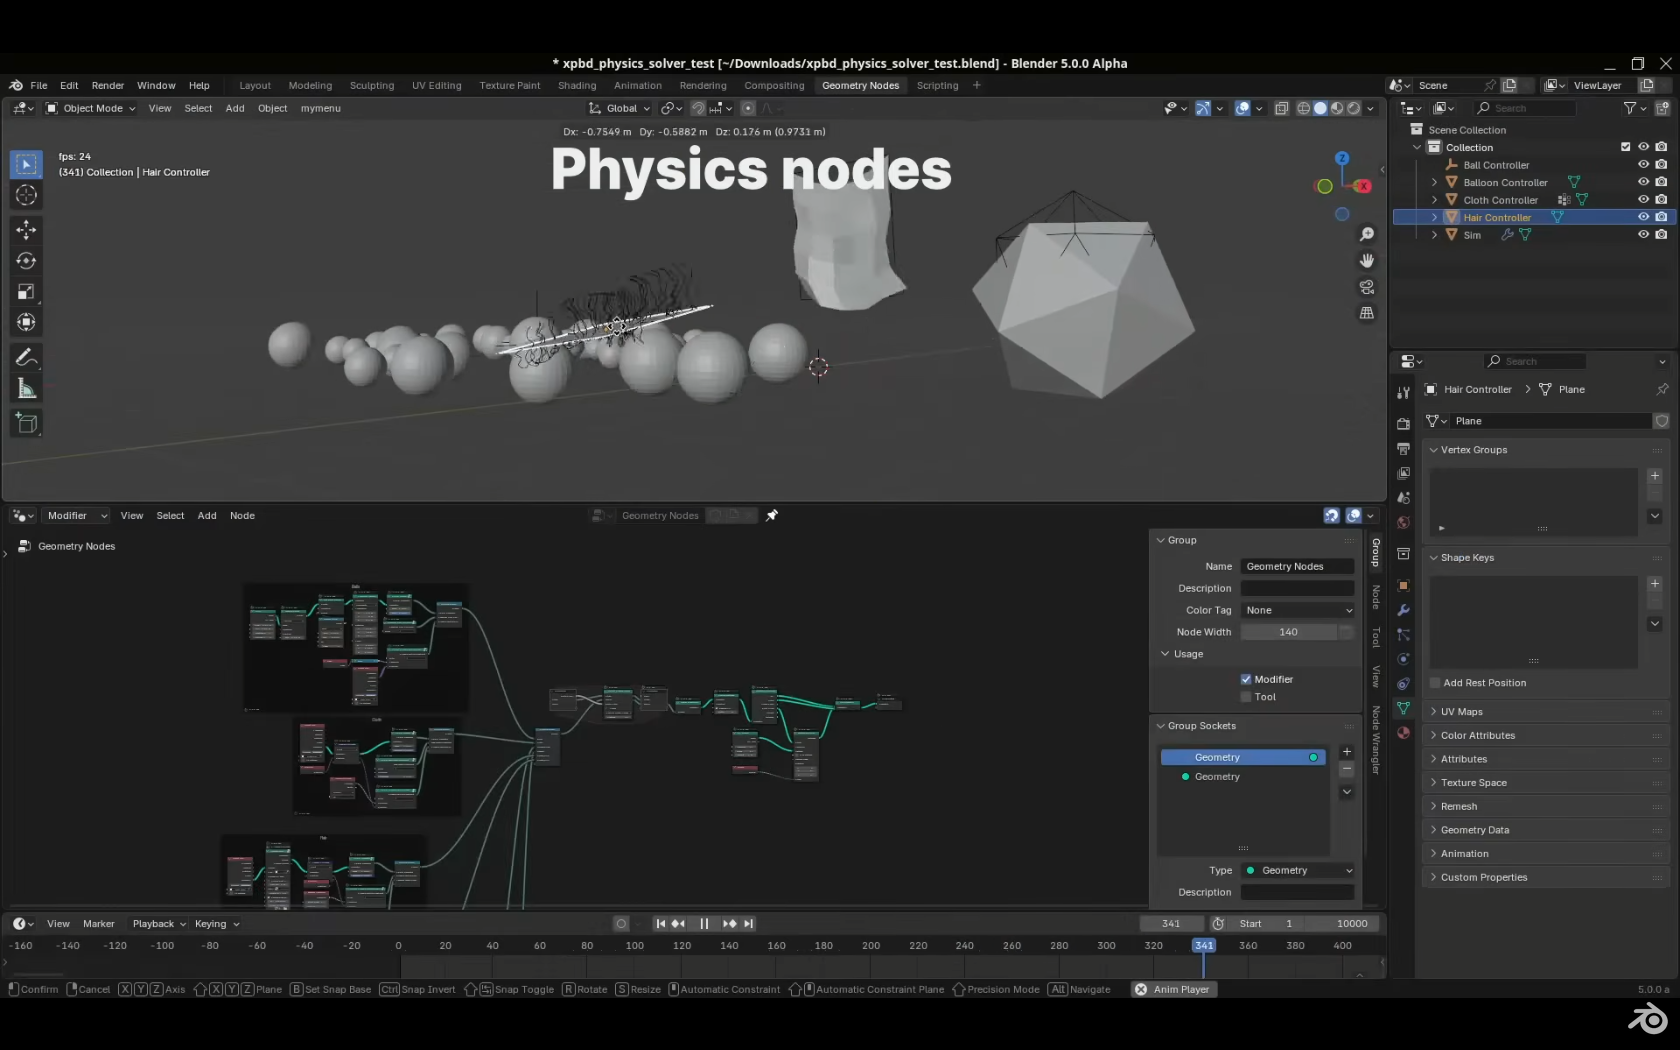This screenshot has width=1680, height=1050.
Task: Select the Measure tool
Action: tap(26, 389)
